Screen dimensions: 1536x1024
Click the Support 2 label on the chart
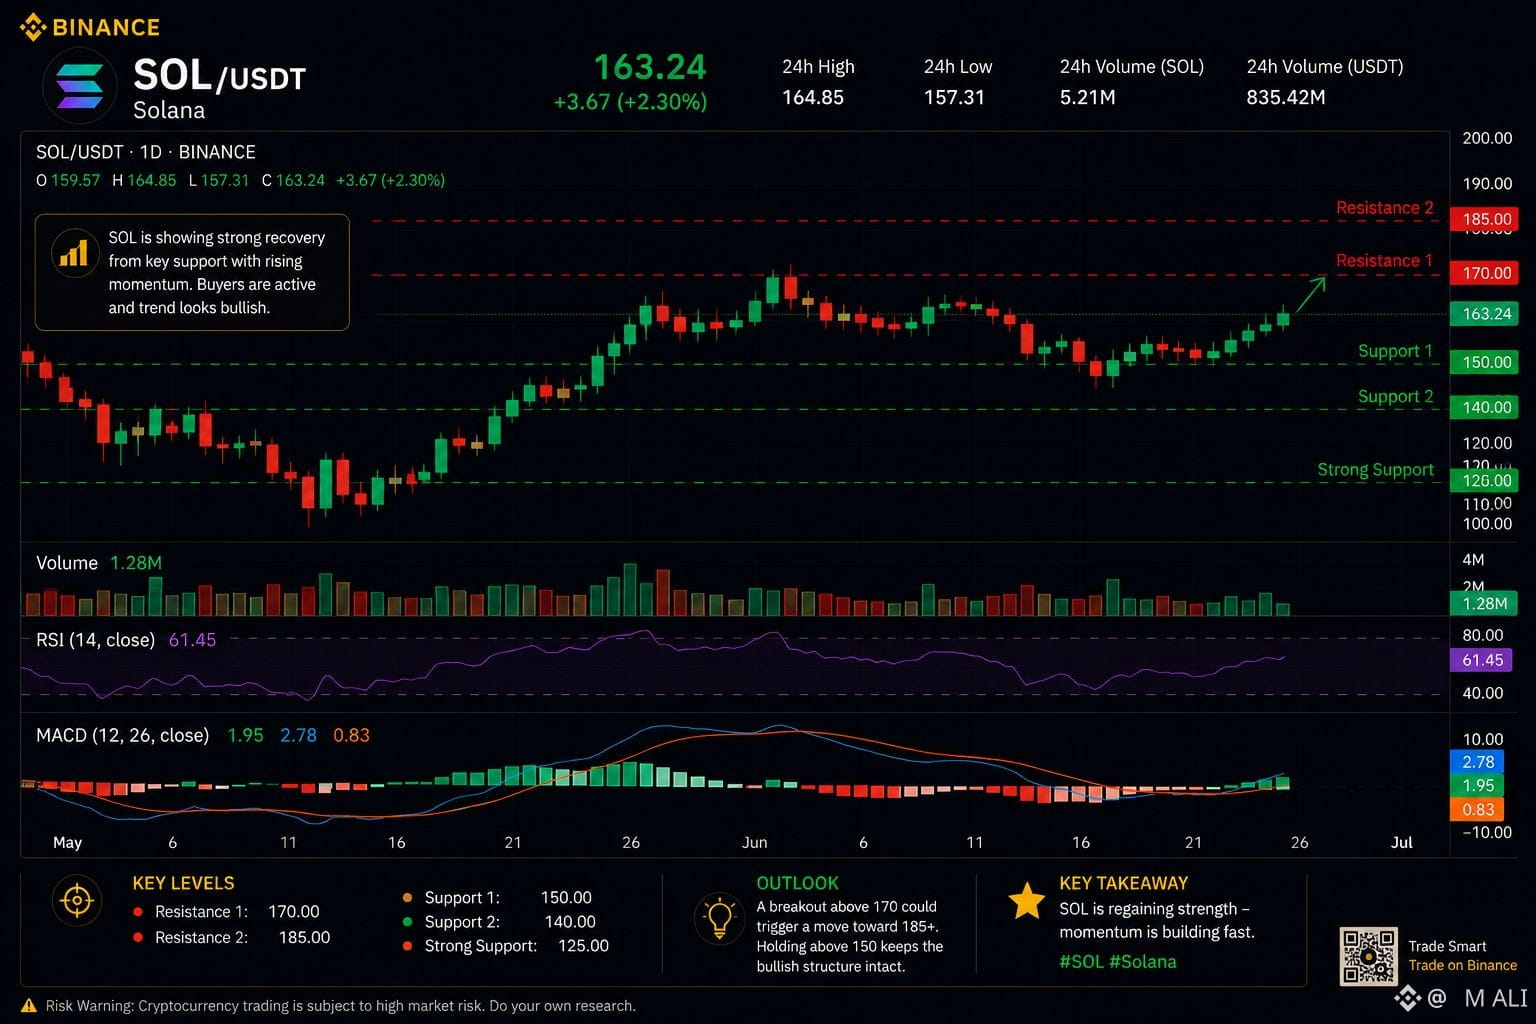pos(1395,396)
